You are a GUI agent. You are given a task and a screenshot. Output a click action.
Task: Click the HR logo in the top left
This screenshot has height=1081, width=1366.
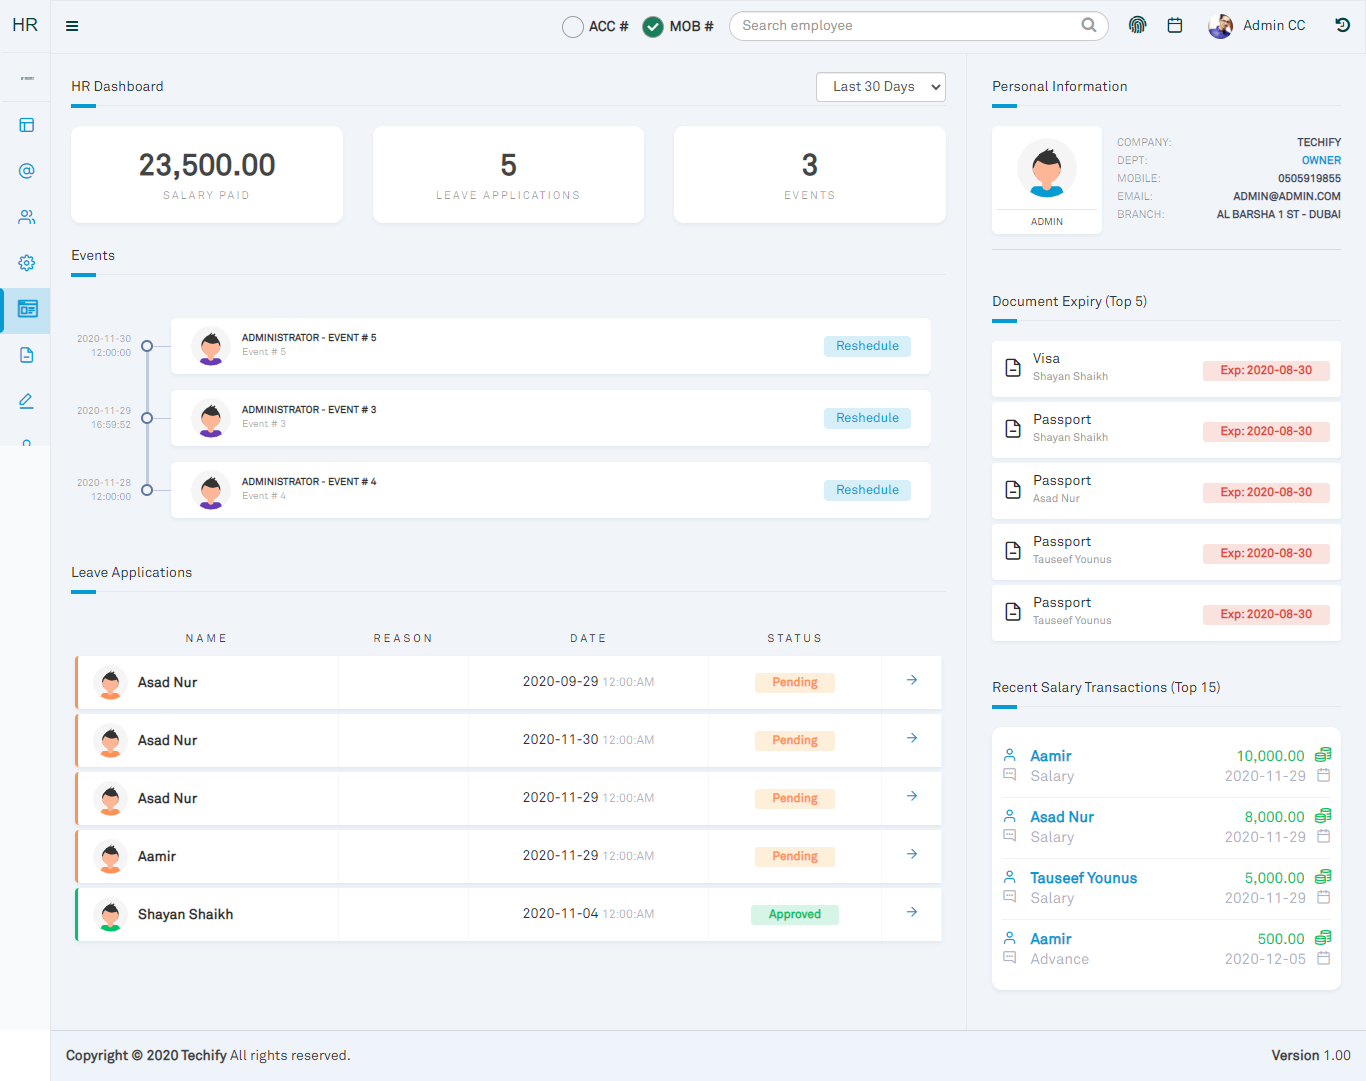24,25
